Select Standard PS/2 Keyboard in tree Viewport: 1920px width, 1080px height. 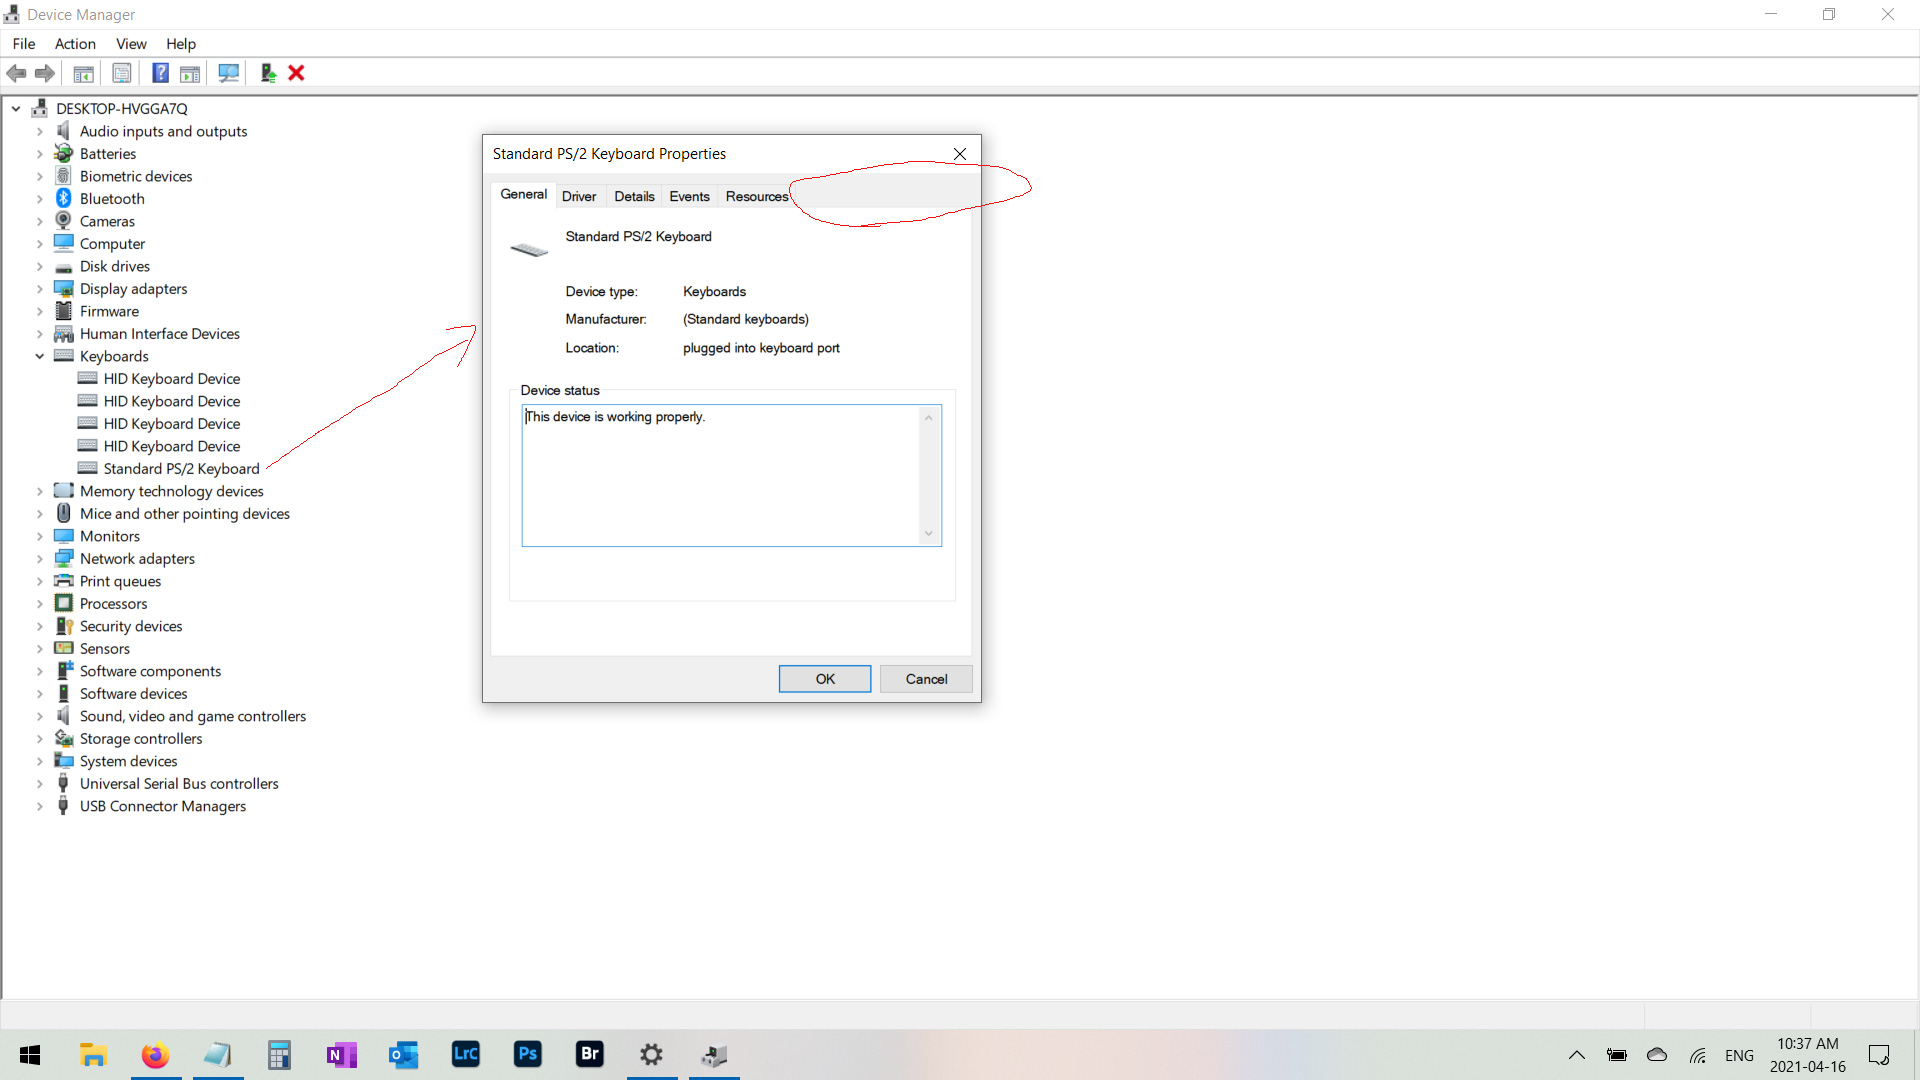(181, 469)
